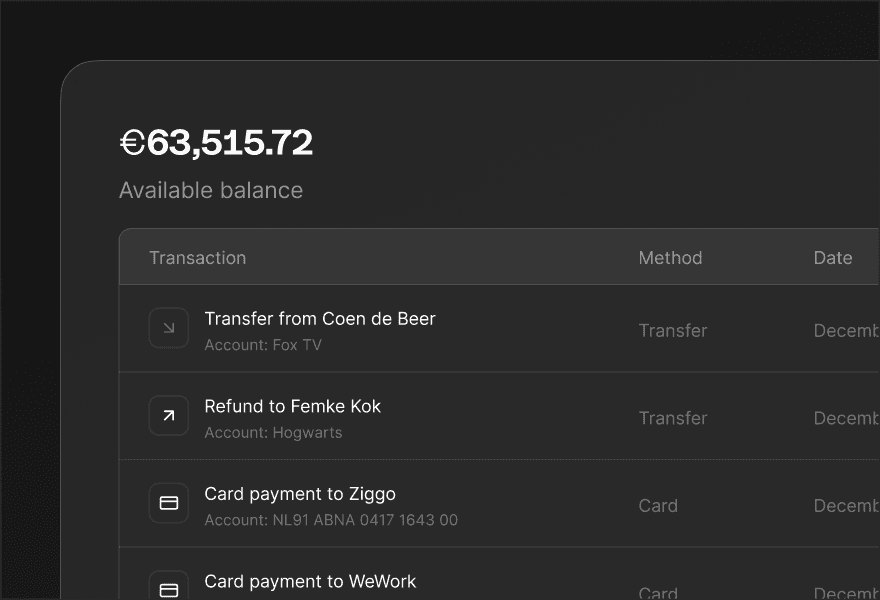The image size is (880, 600).
Task: Click the Available balance label
Action: [x=211, y=190]
